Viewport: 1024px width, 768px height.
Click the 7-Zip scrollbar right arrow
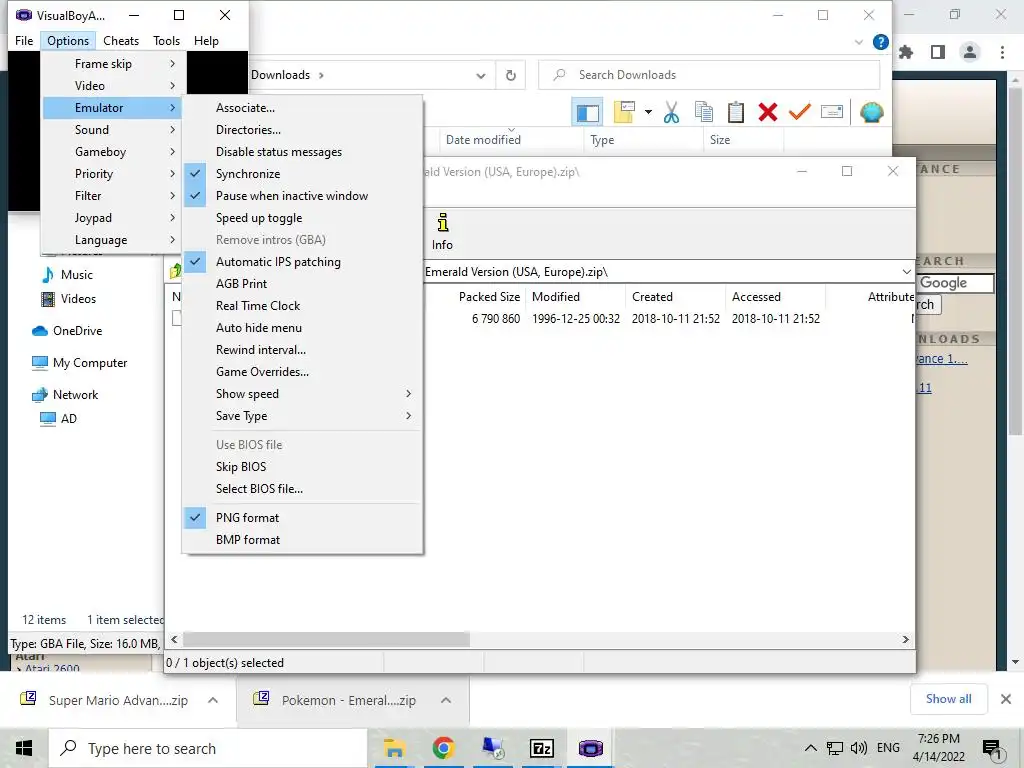coord(906,639)
